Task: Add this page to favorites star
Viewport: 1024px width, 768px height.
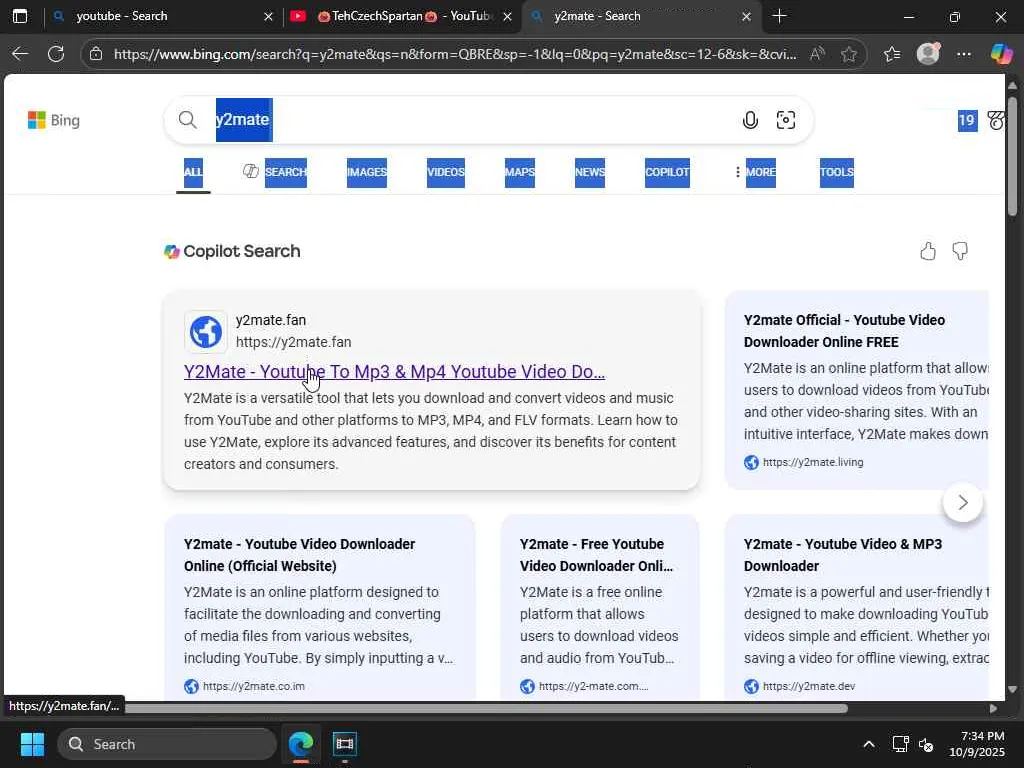Action: [849, 54]
